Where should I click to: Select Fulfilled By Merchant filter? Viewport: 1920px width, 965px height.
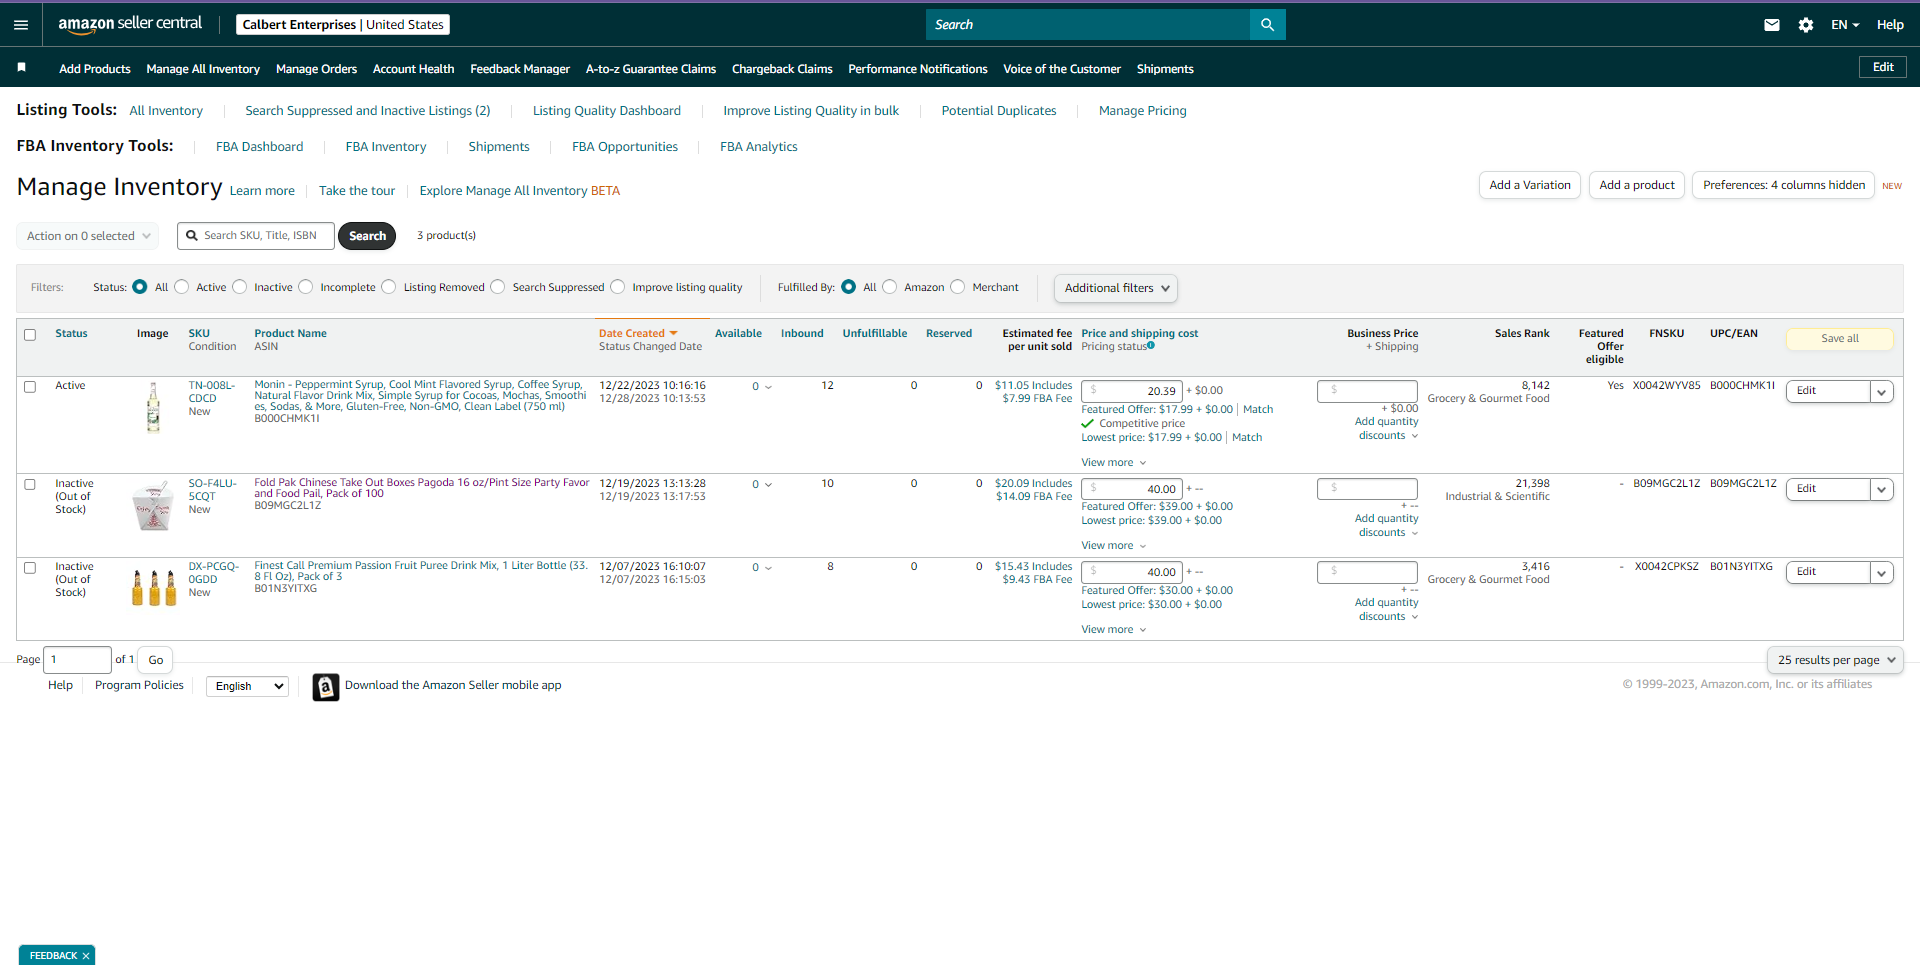pos(958,287)
